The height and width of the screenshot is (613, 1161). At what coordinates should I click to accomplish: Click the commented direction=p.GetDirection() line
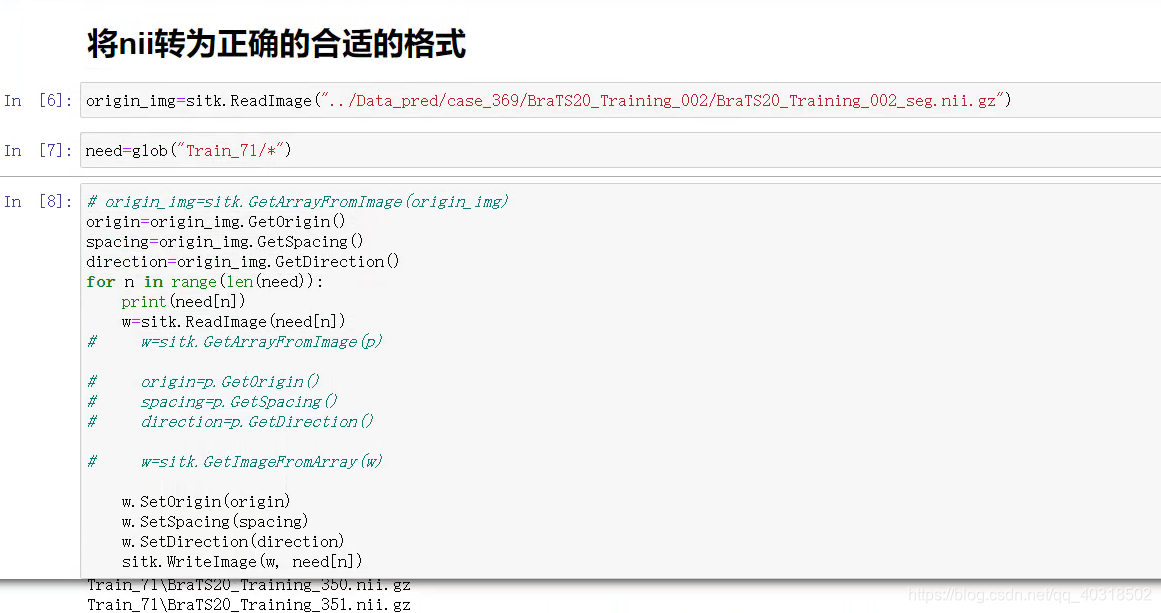tap(230, 421)
